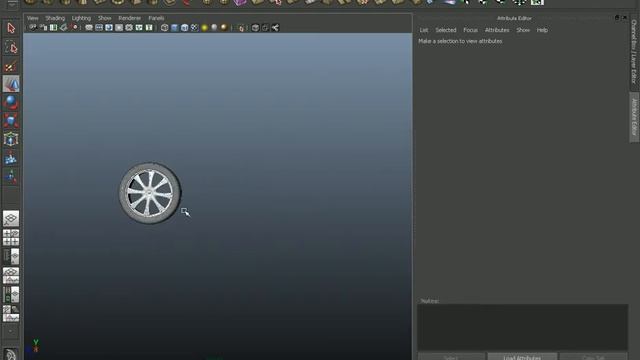Undock the Attribute Editor panel

(x=617, y=18)
